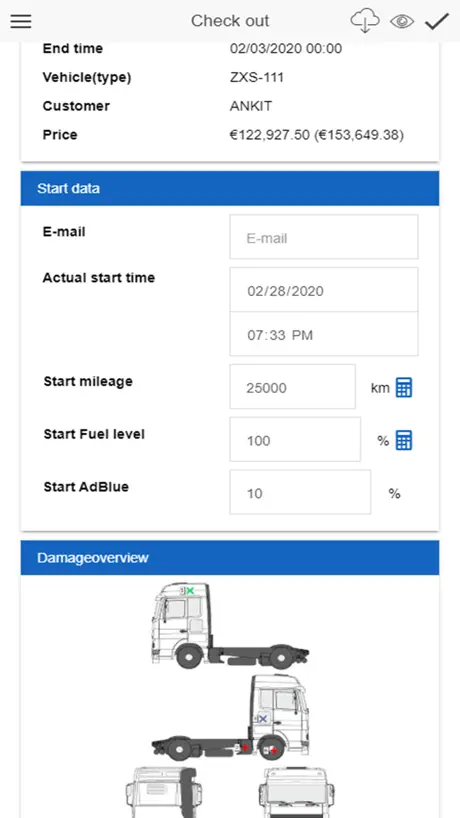Click the green X damage marker on cab
Screen dimensions: 460x818
[x=190, y=591]
